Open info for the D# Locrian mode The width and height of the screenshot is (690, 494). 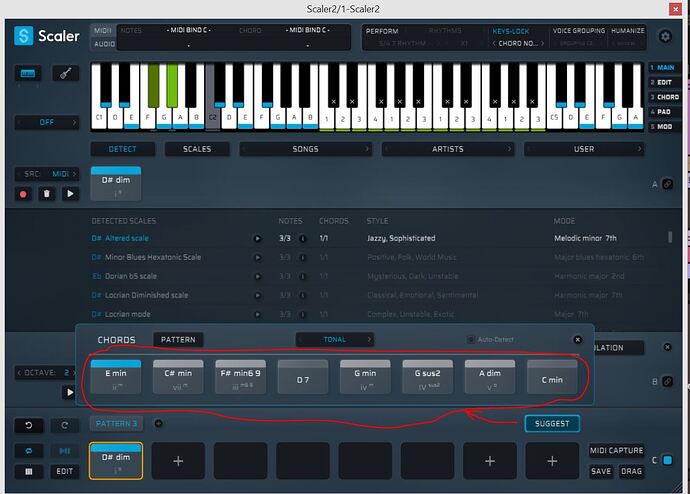[303, 315]
